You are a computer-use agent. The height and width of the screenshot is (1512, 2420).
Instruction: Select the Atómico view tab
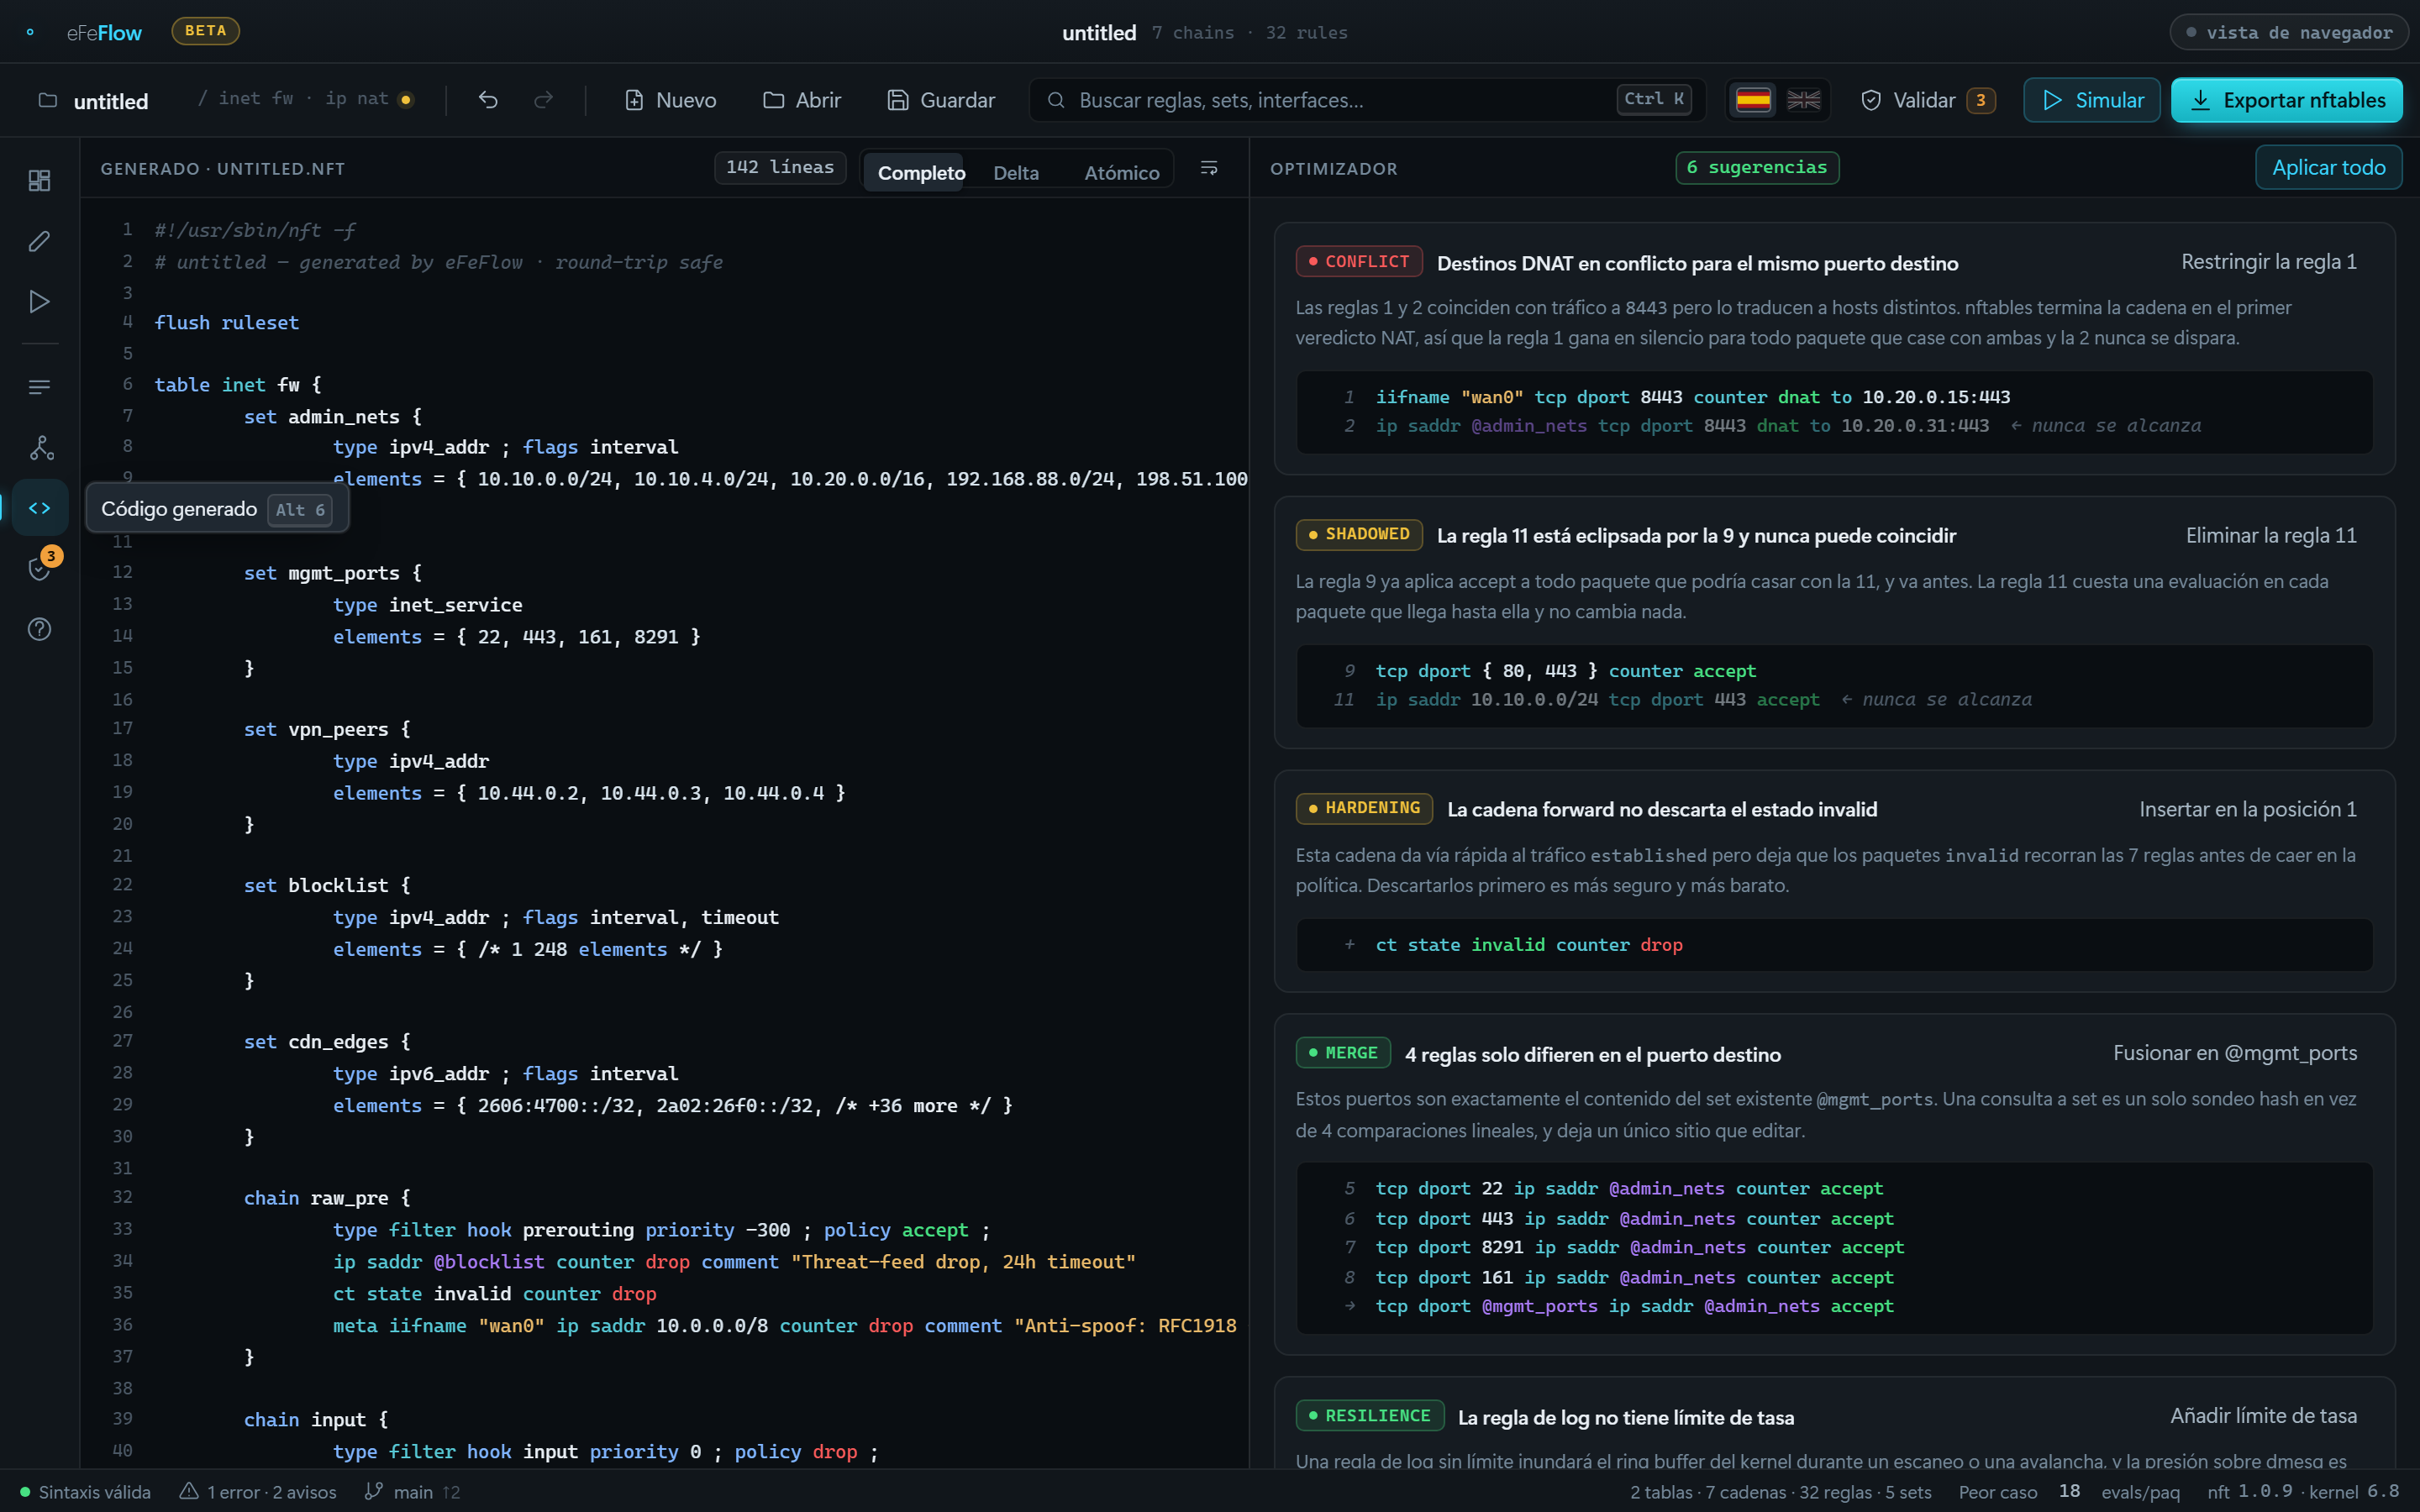click(1121, 173)
